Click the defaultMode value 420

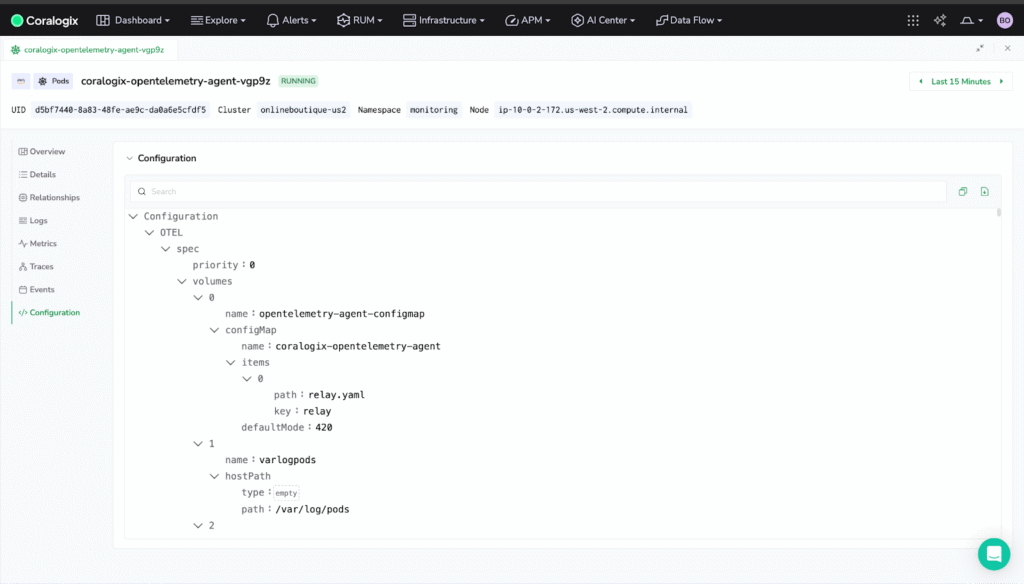(324, 427)
